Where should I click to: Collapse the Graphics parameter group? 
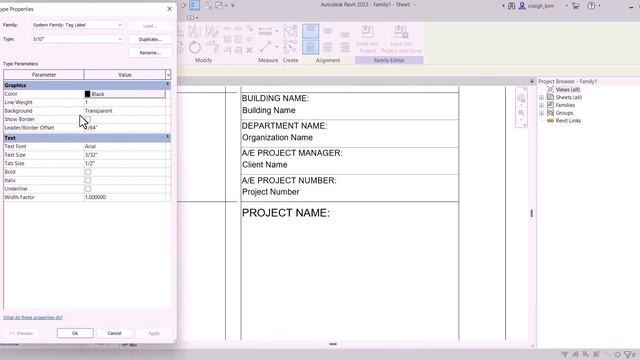(x=167, y=84)
